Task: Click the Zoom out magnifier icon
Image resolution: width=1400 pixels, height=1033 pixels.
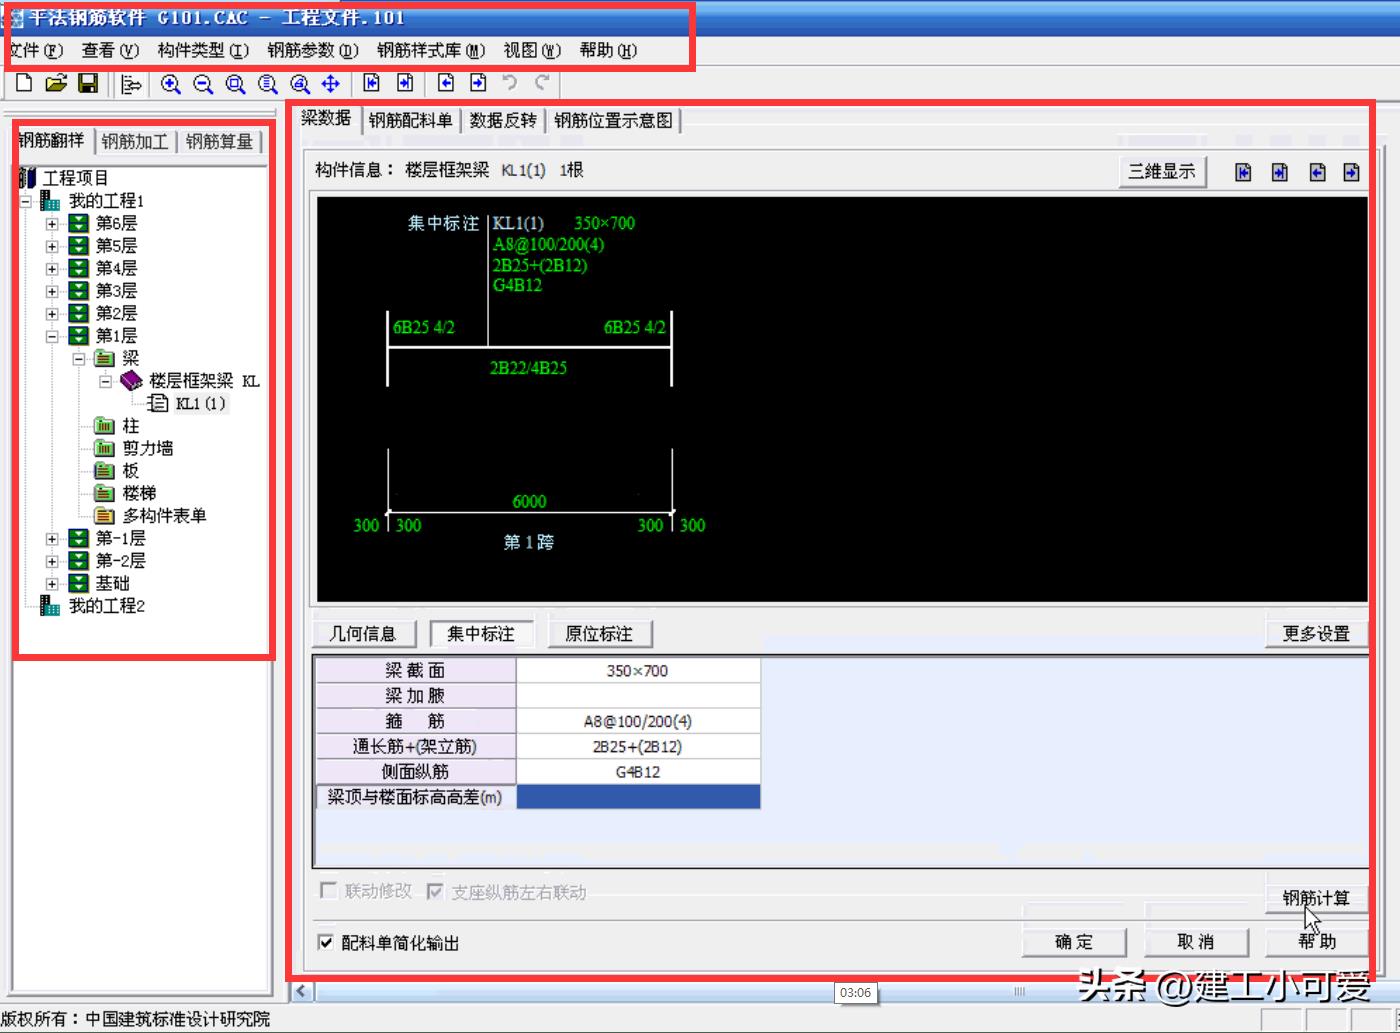Action: point(203,84)
